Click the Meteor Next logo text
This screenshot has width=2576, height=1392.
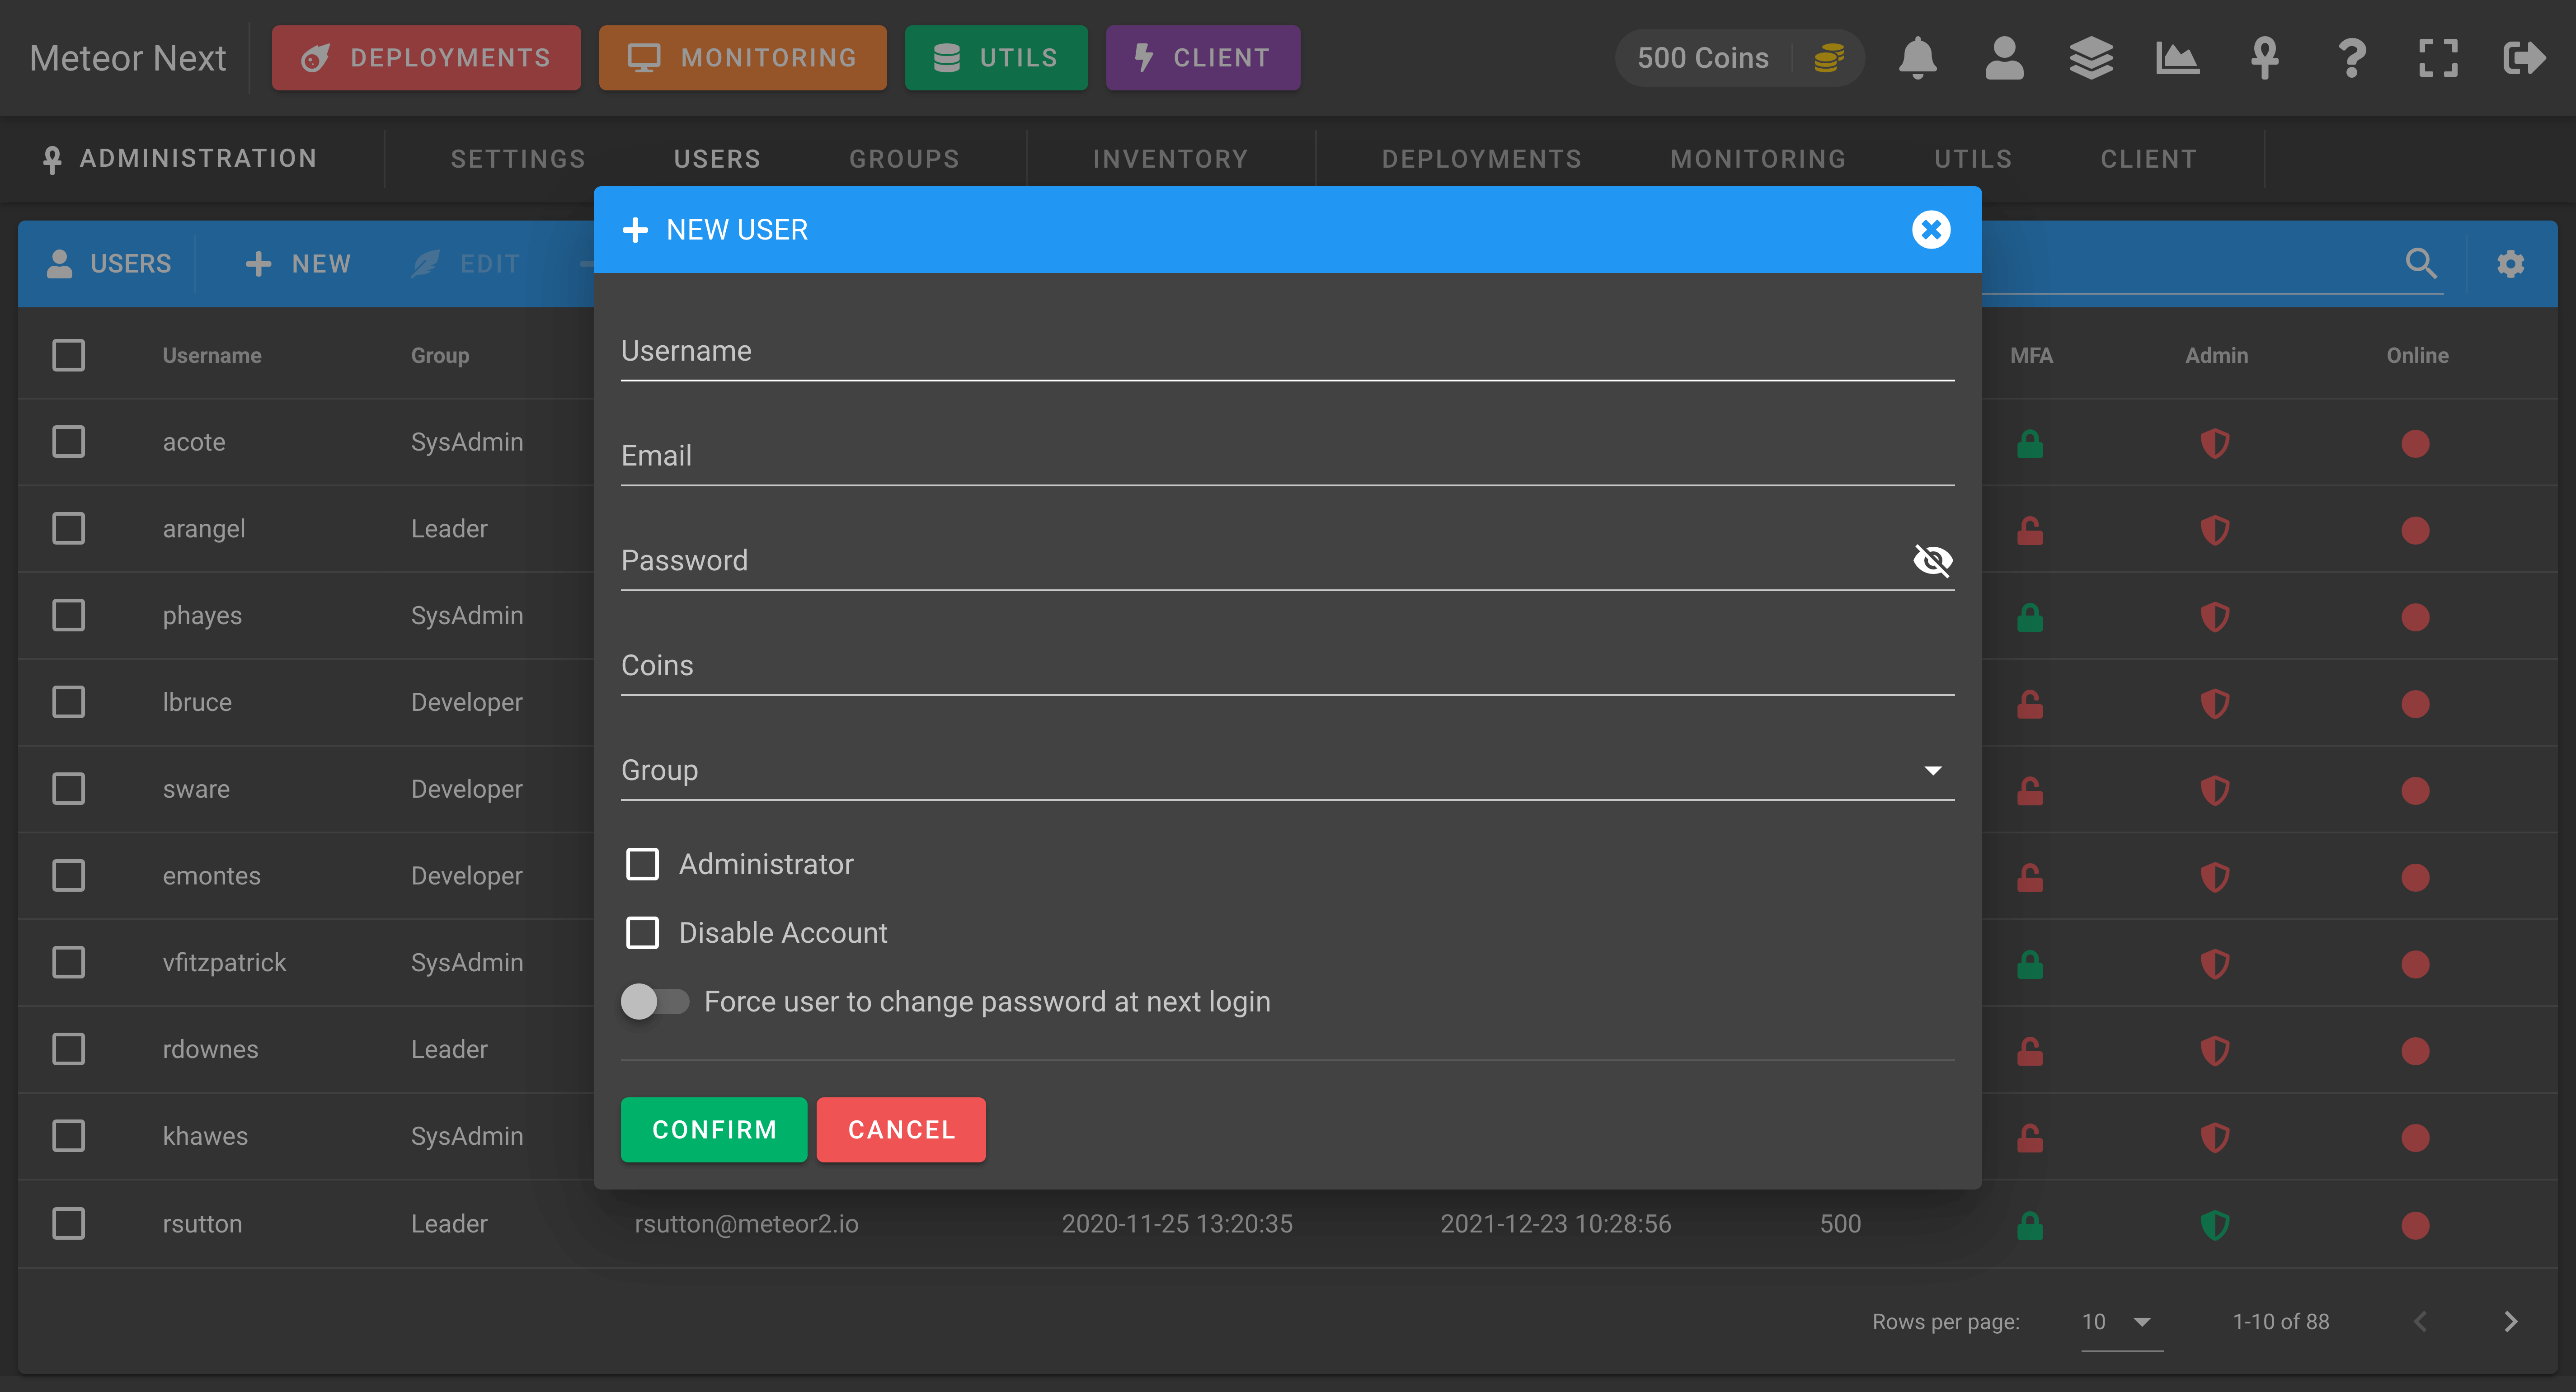(x=128, y=58)
